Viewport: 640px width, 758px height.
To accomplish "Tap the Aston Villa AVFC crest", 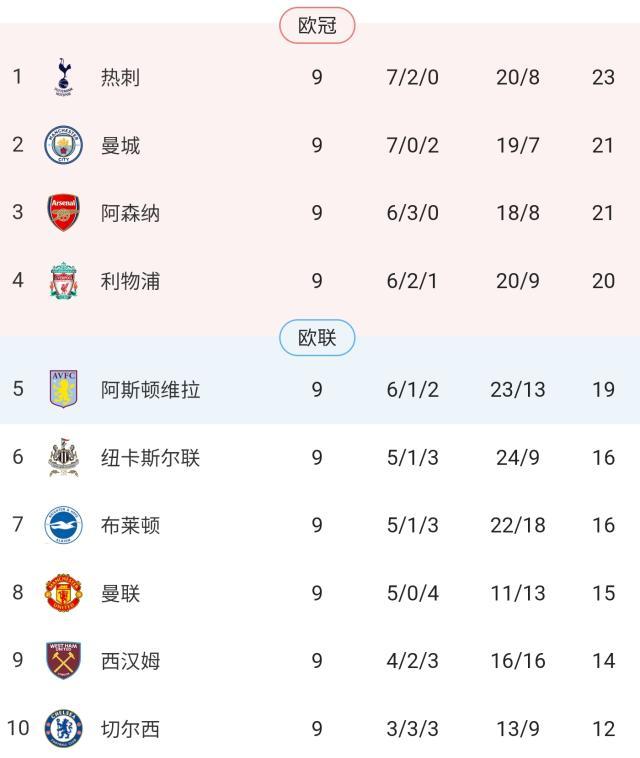I will [64, 389].
